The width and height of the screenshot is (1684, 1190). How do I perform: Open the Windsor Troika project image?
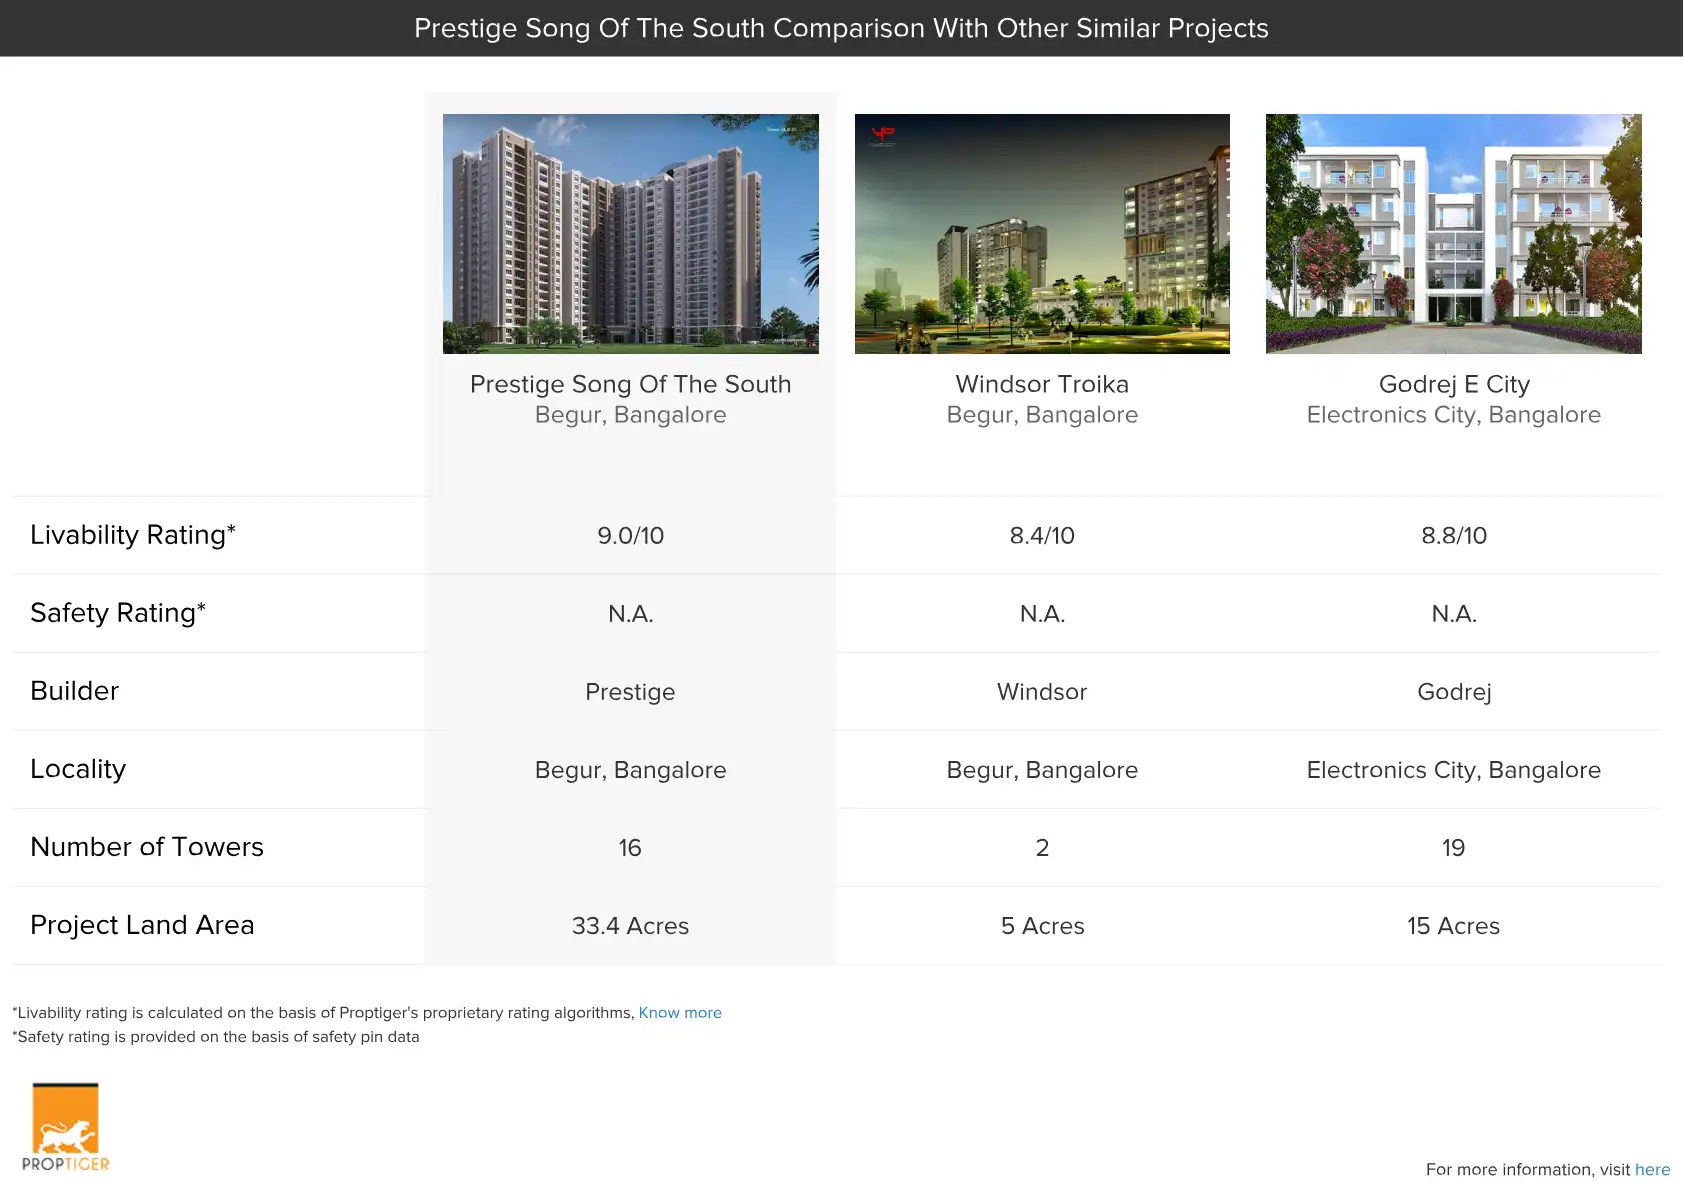(x=1042, y=234)
